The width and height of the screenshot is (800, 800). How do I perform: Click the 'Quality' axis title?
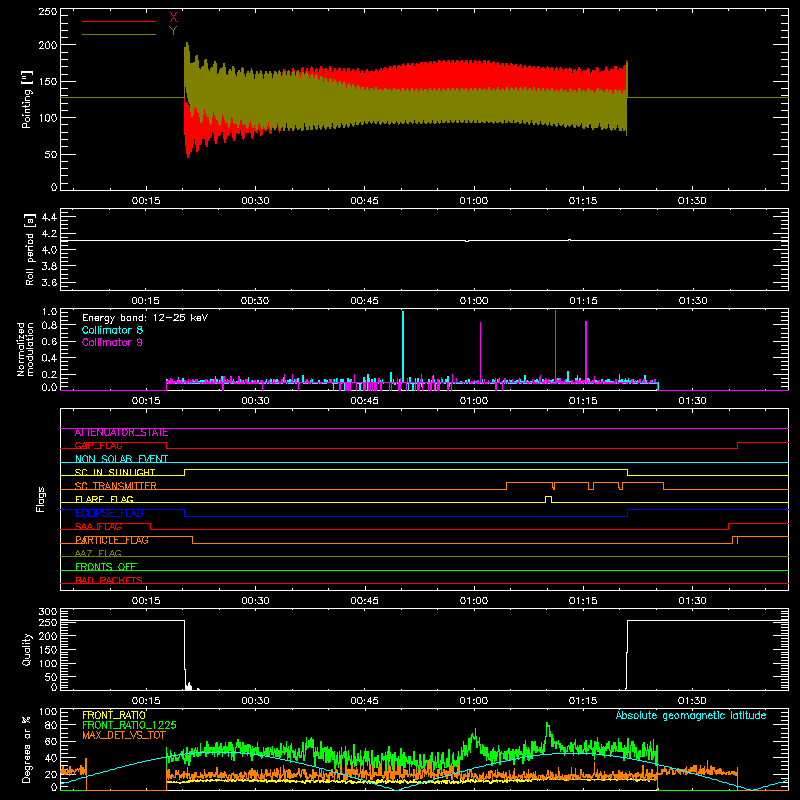click(27, 649)
